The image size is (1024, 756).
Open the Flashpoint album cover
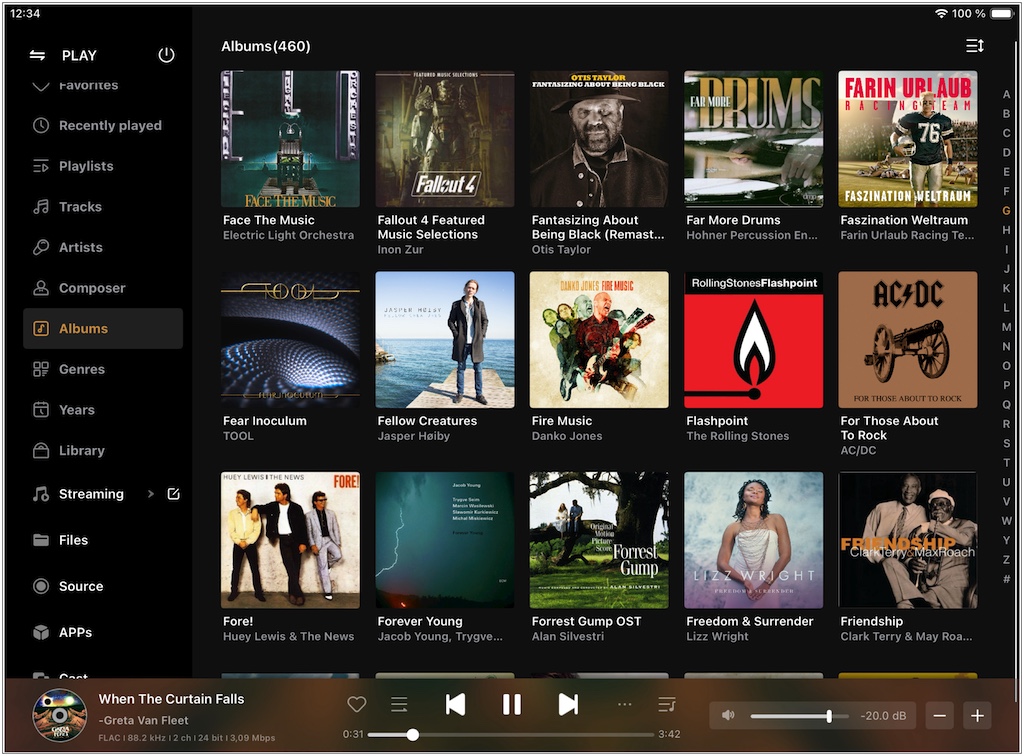click(754, 339)
